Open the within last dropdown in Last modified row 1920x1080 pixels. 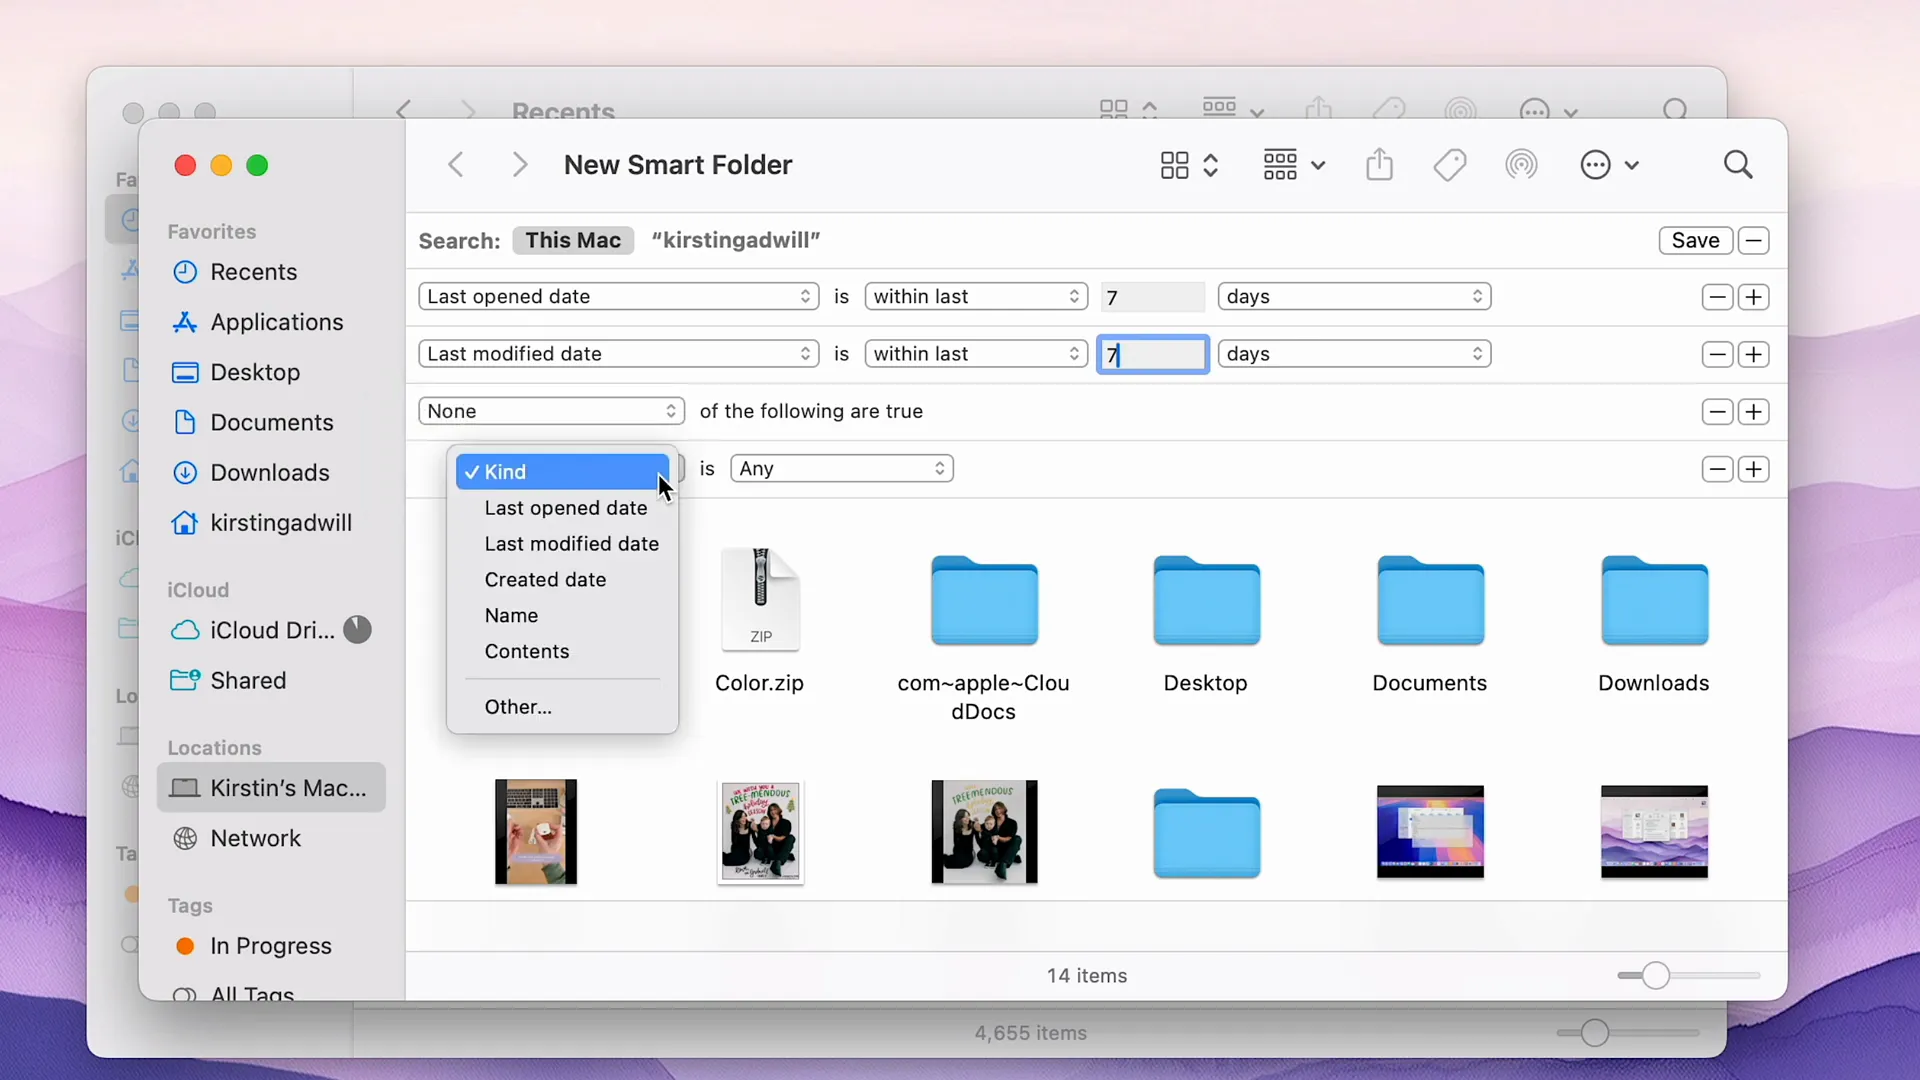pos(976,354)
